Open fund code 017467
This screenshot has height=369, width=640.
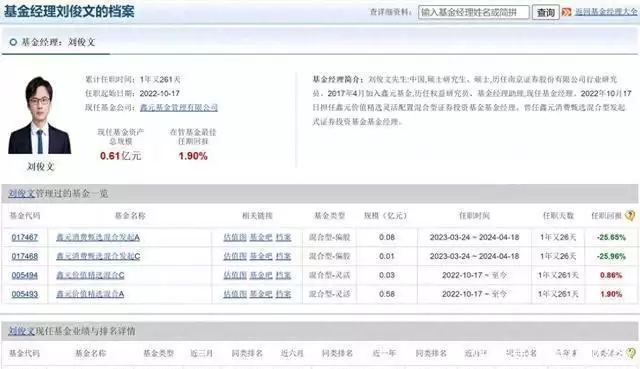(24, 237)
